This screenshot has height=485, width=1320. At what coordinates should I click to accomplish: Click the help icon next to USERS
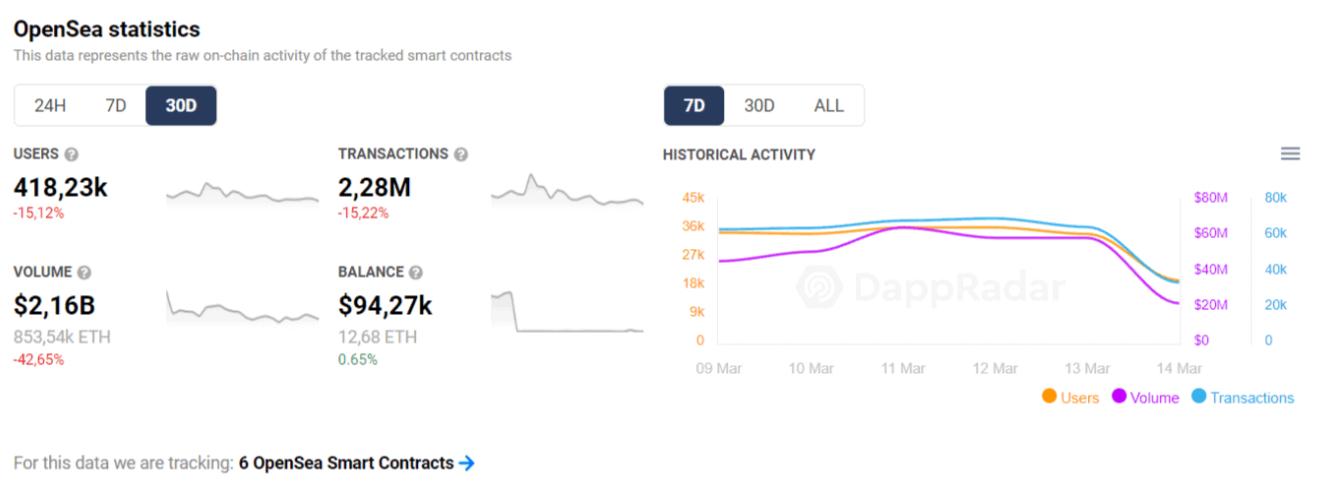[x=71, y=154]
